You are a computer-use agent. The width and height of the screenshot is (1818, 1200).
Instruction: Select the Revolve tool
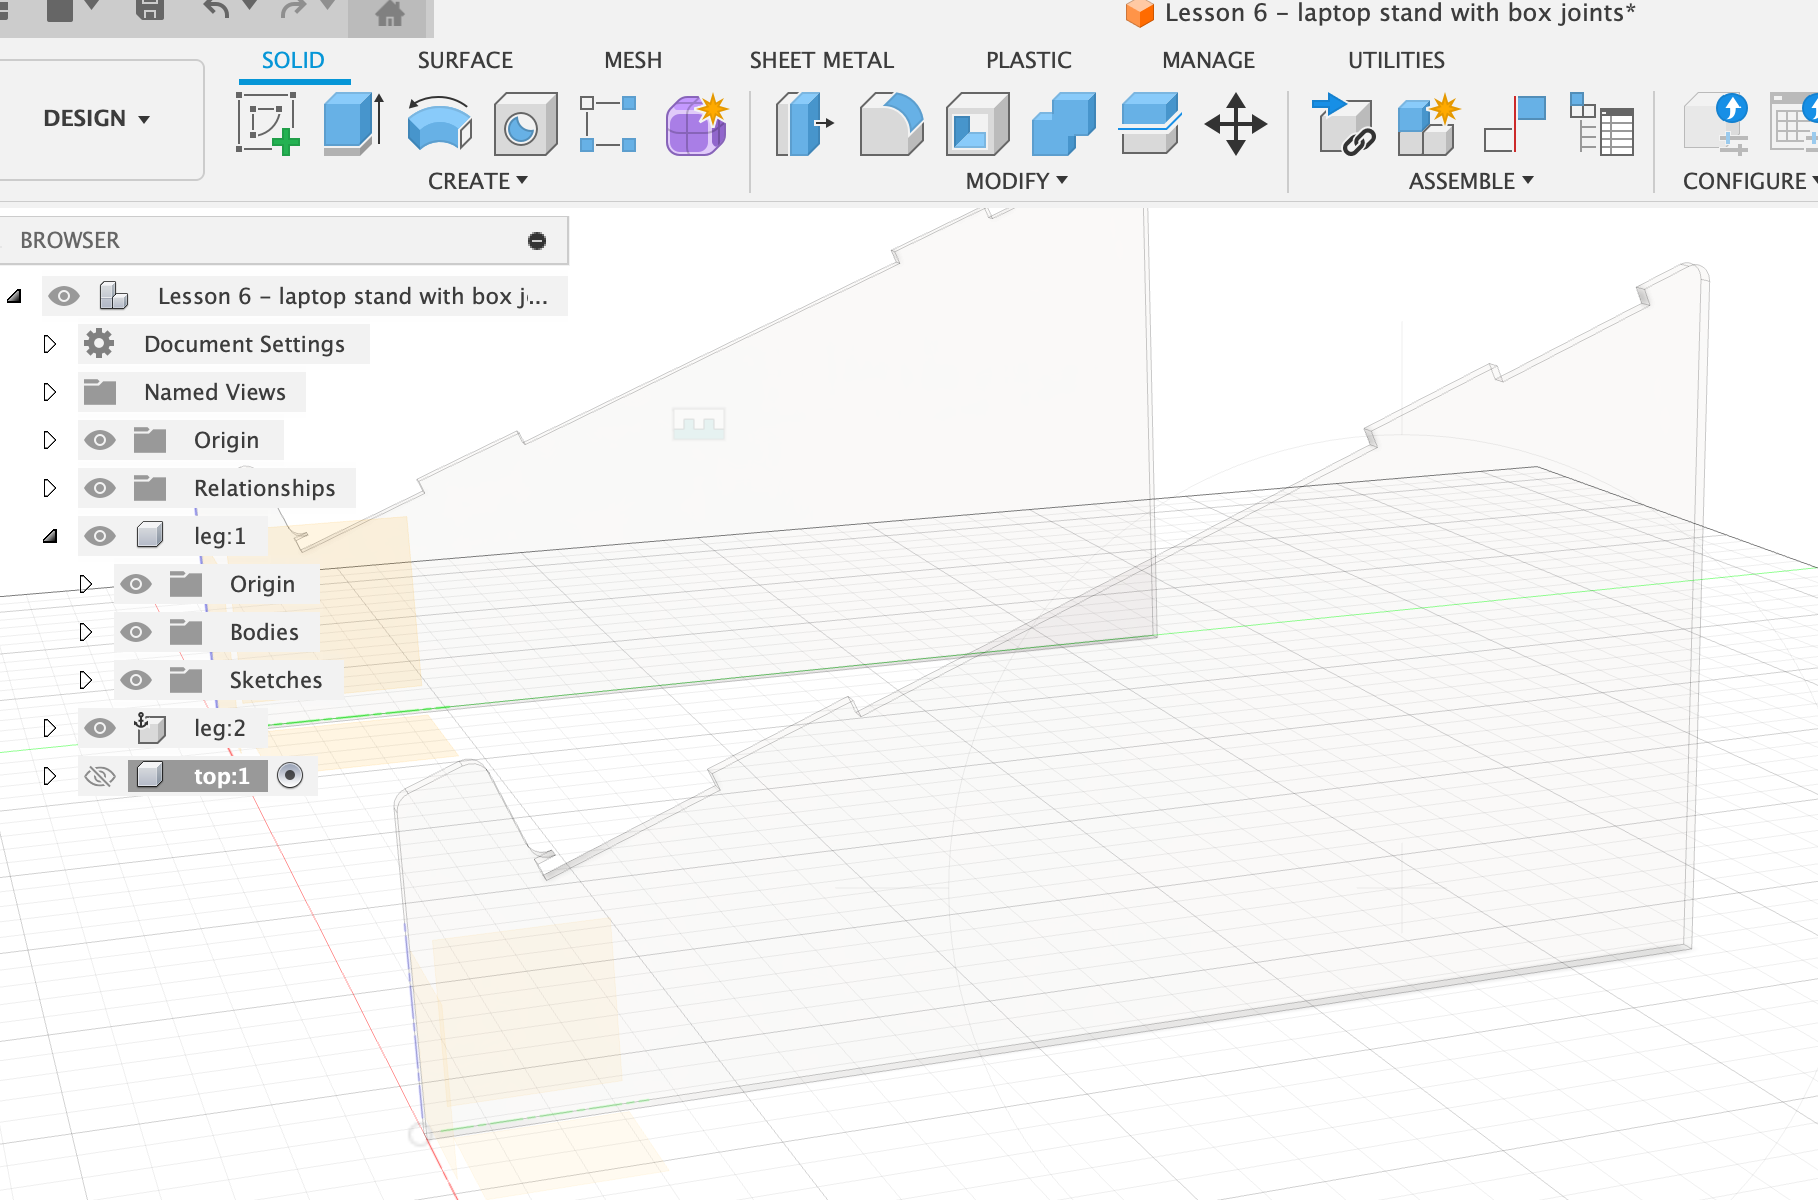pos(439,124)
